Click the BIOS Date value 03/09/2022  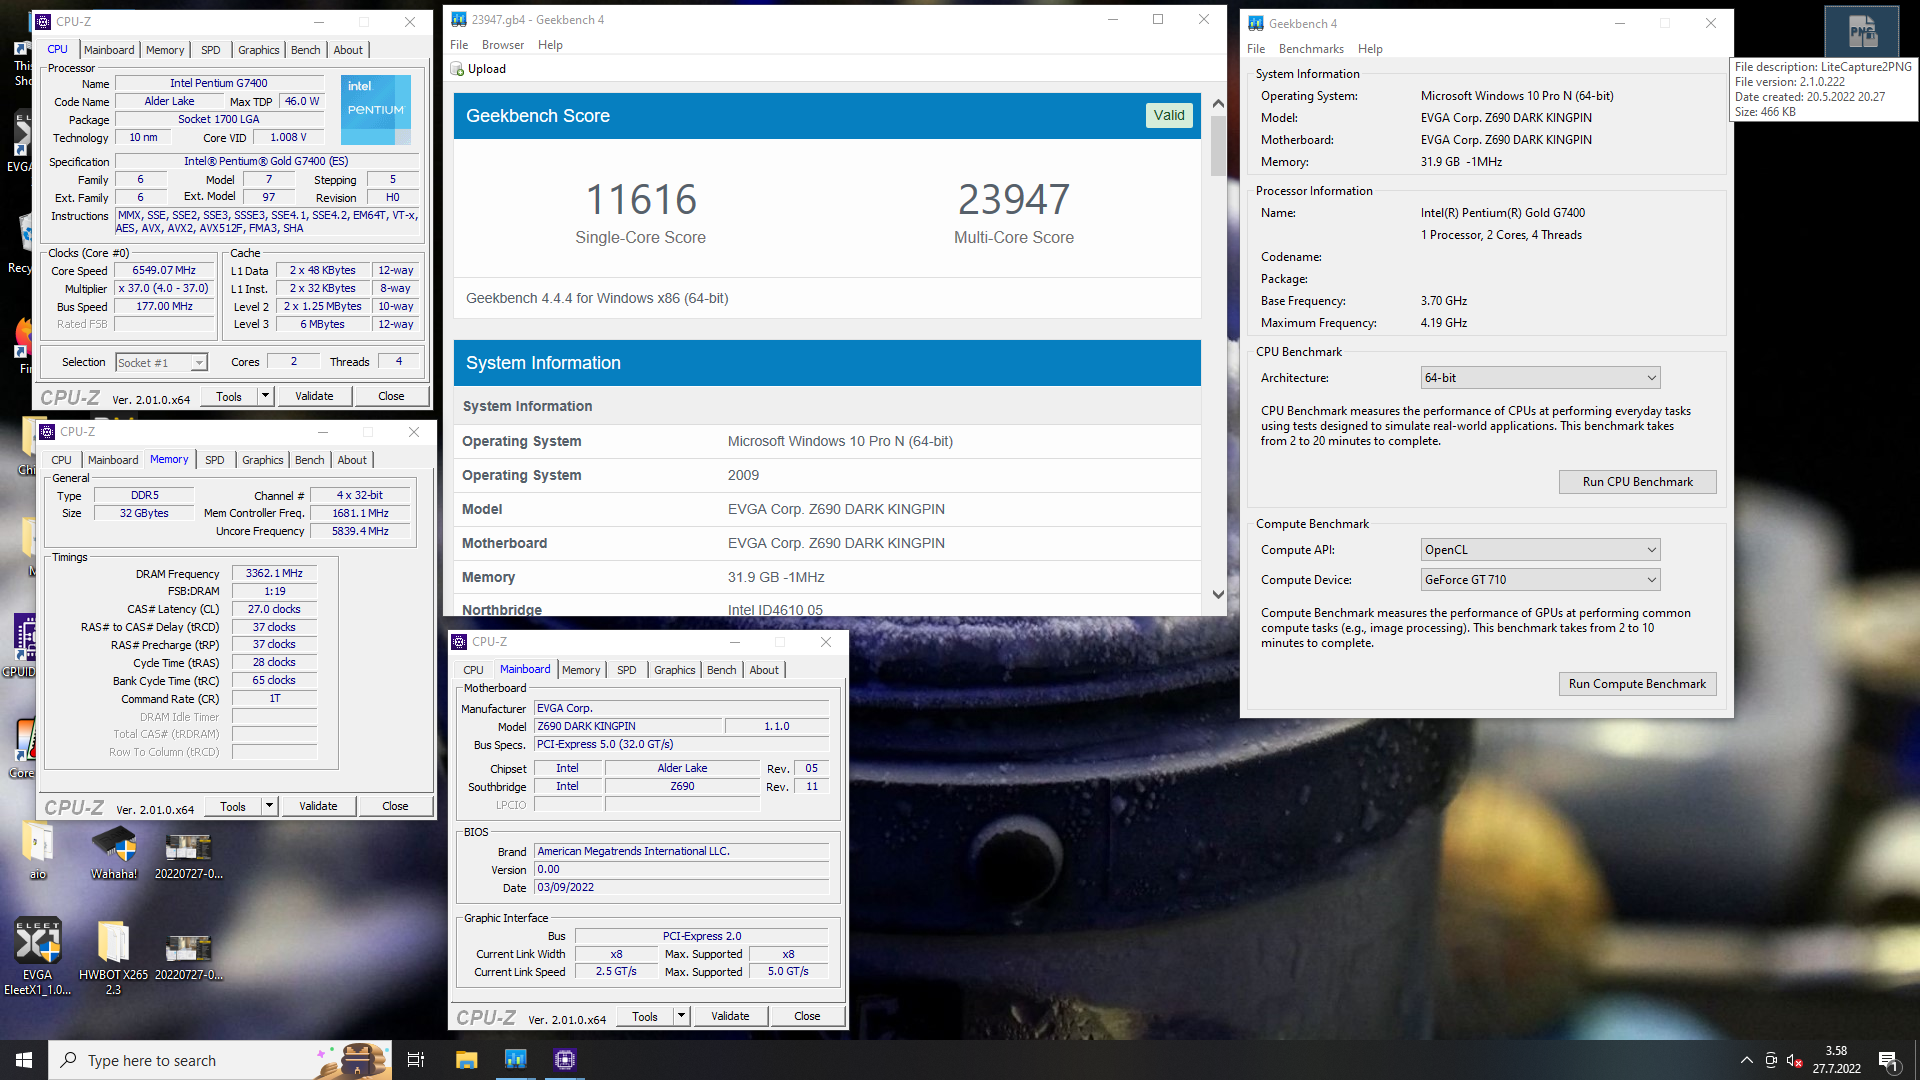(x=681, y=887)
